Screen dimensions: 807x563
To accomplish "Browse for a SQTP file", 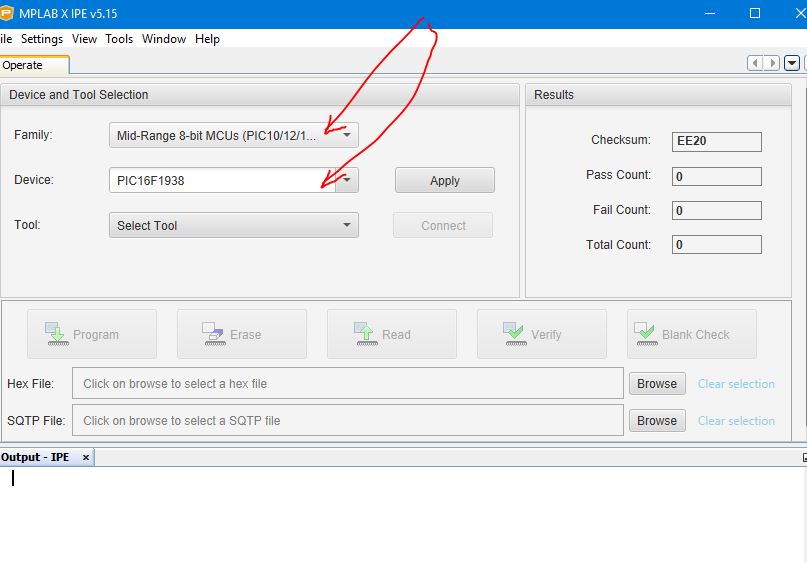I will click(657, 421).
